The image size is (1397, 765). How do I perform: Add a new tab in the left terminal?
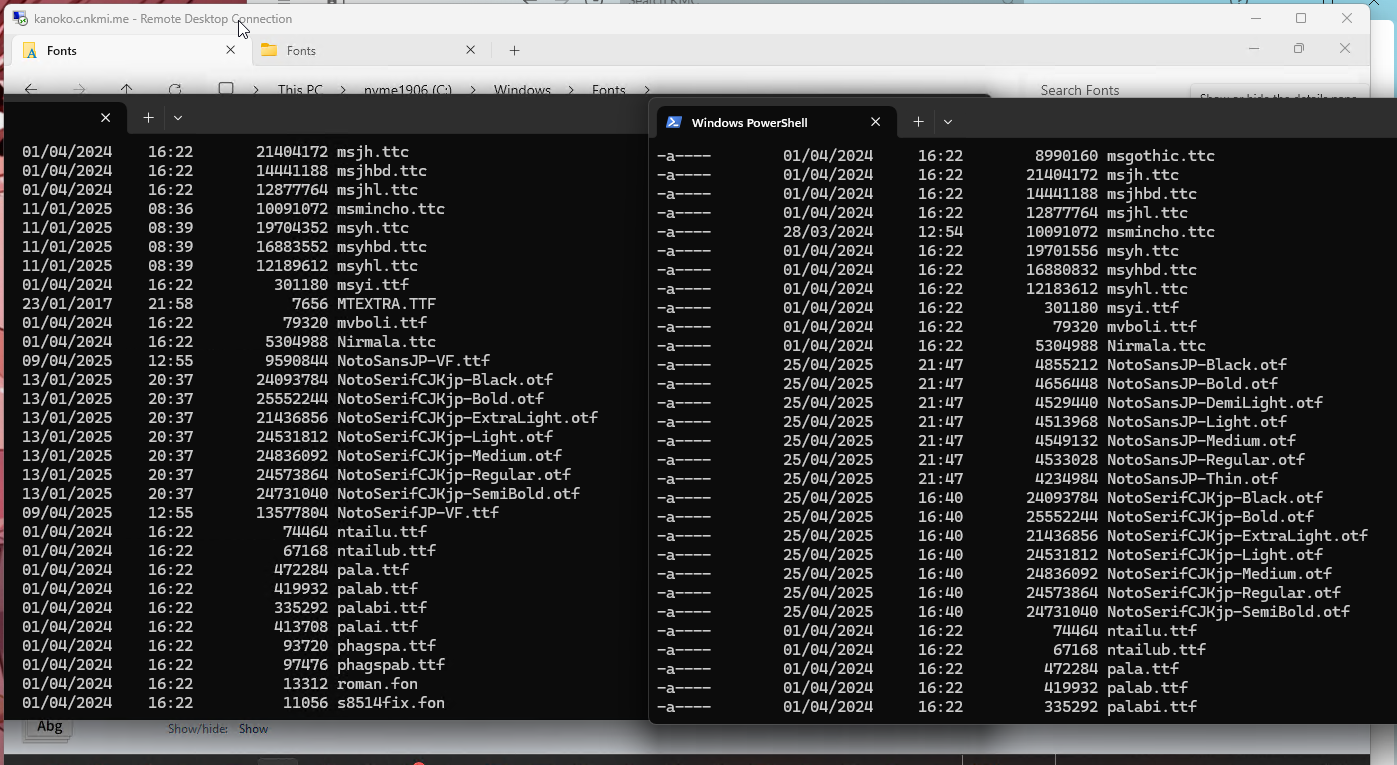click(148, 118)
